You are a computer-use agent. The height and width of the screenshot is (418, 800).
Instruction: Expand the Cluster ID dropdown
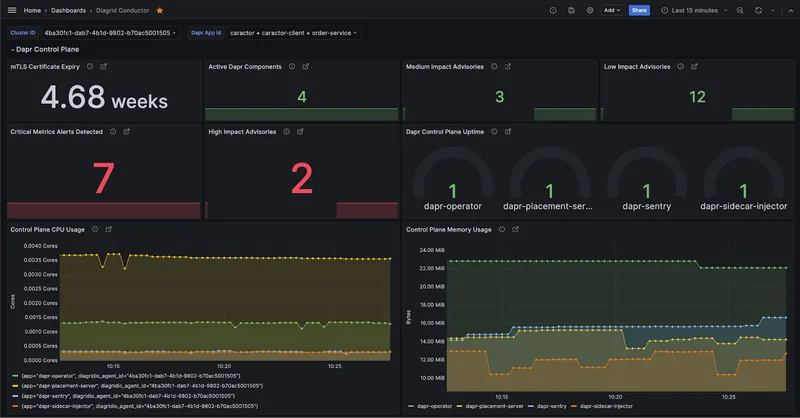pos(110,32)
